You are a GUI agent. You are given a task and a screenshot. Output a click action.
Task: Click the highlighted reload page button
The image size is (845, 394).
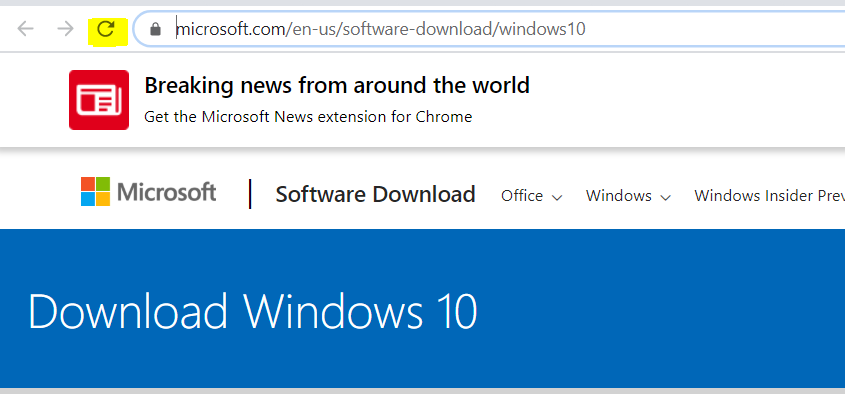coord(106,29)
